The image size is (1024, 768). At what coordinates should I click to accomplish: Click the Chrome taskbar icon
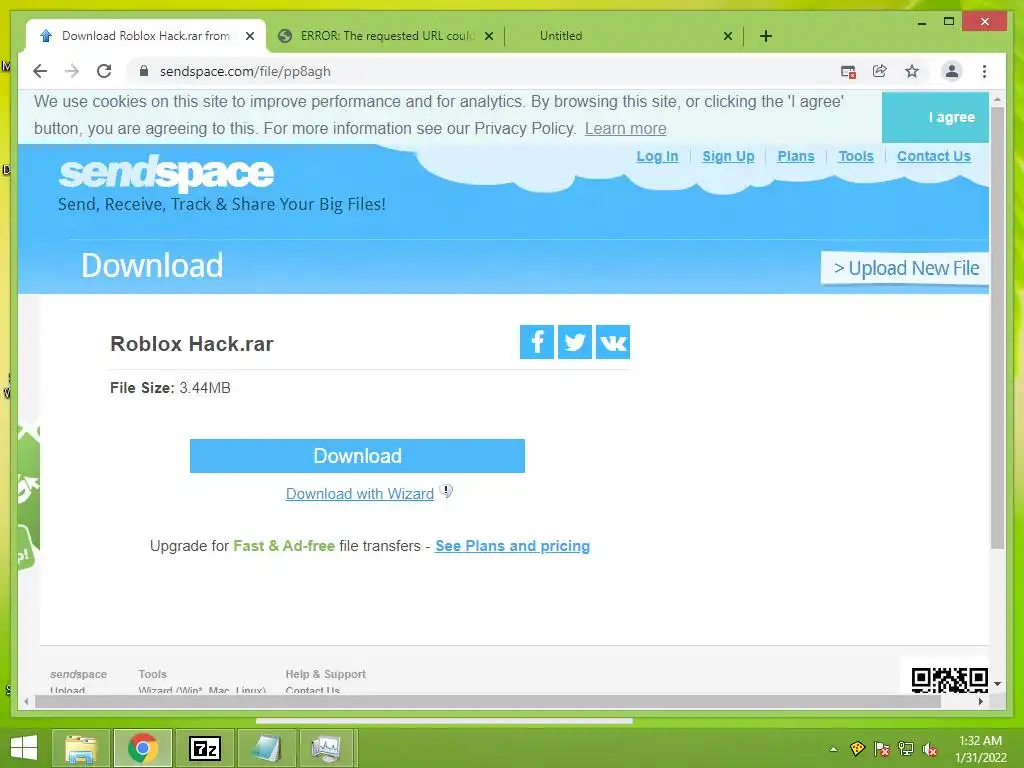tap(143, 748)
